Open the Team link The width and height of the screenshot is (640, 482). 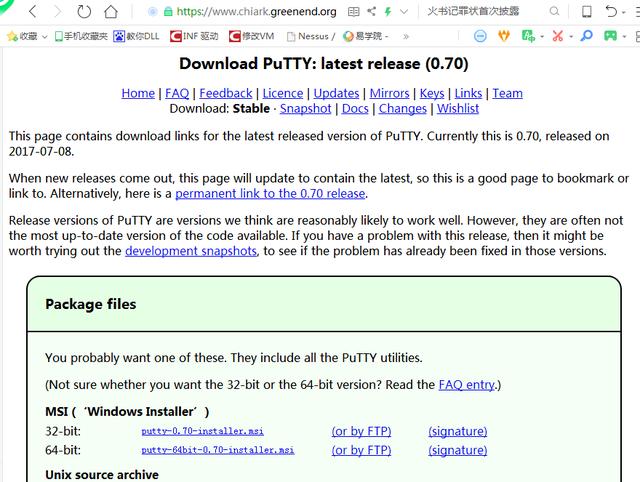tap(507, 93)
